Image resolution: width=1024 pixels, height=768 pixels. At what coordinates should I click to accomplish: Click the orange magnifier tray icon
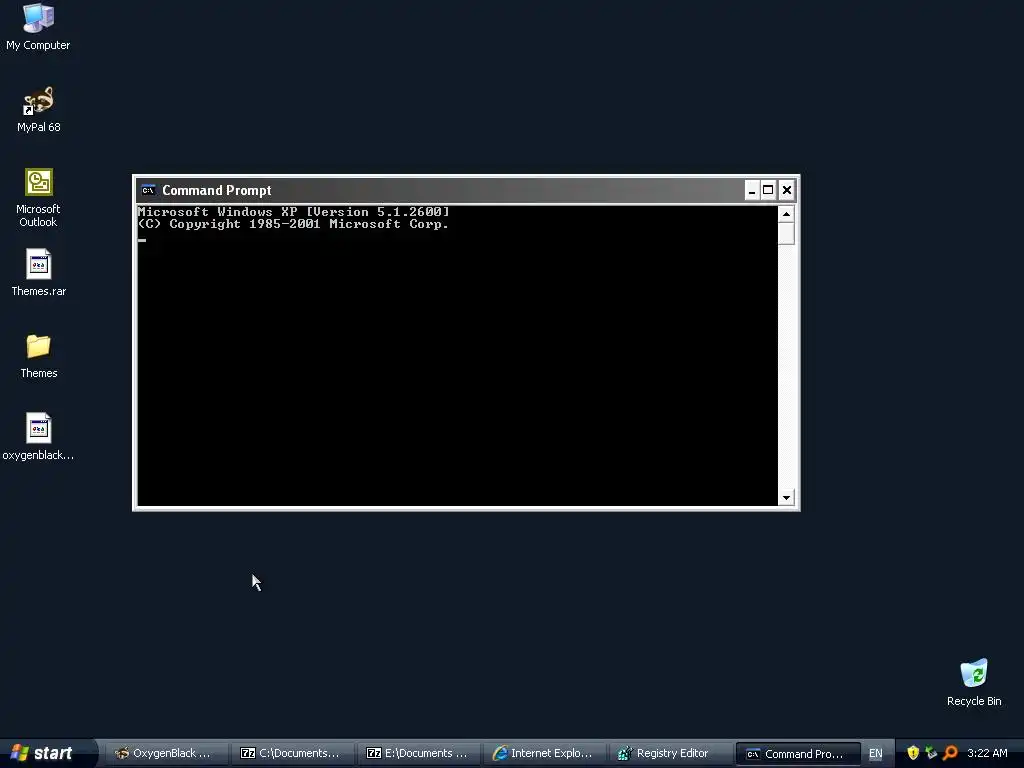point(950,753)
